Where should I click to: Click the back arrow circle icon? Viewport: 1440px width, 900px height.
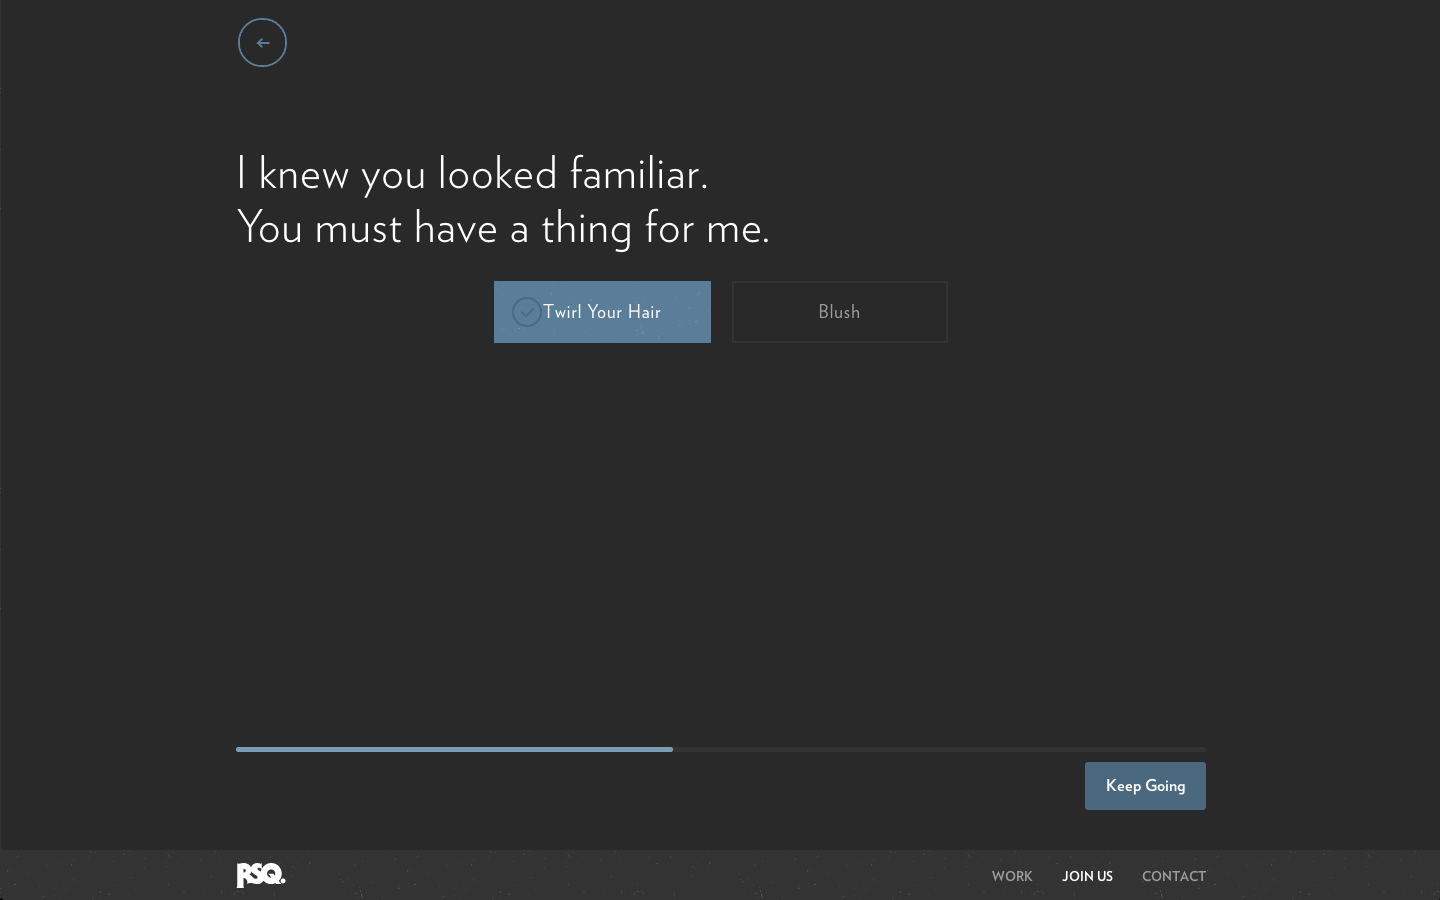(262, 43)
